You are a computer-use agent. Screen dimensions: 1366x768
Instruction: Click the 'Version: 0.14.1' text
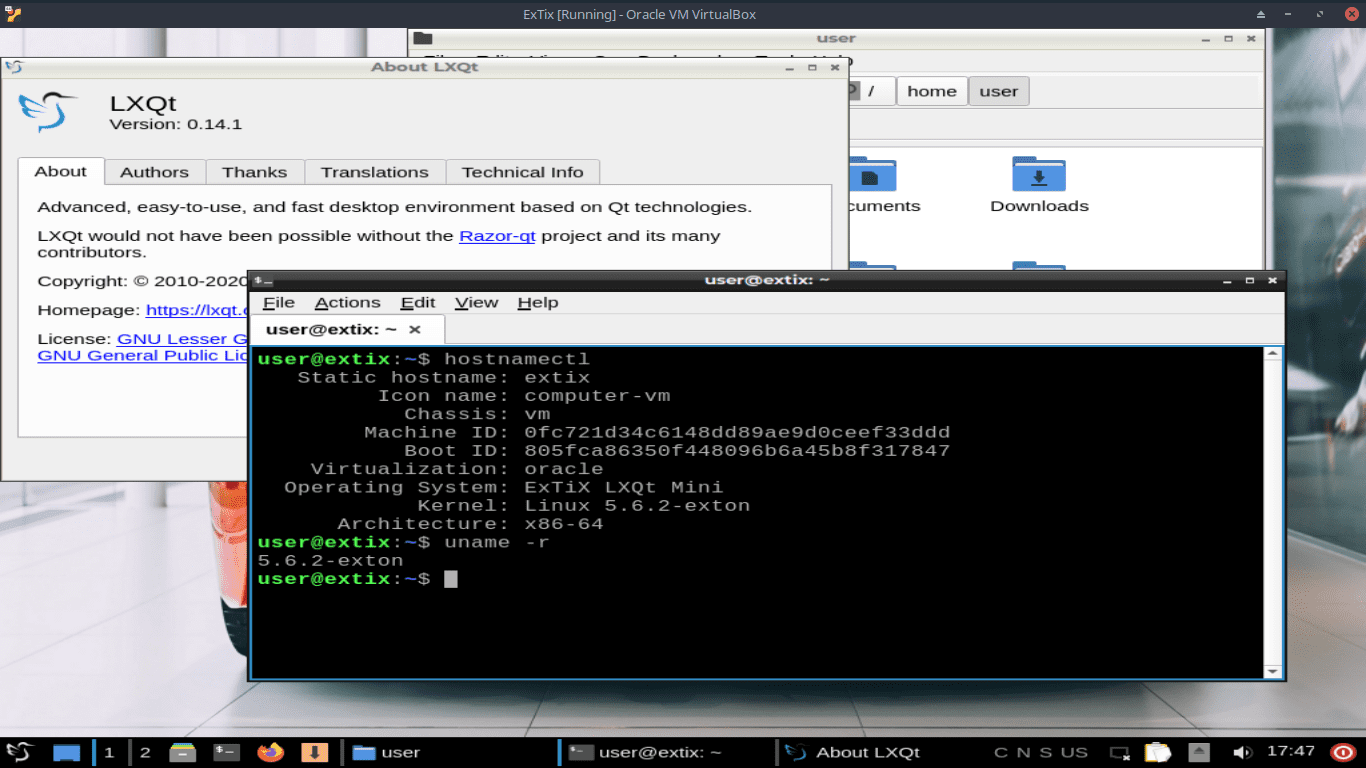click(x=175, y=124)
